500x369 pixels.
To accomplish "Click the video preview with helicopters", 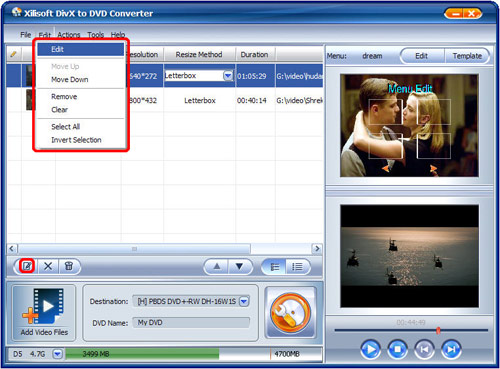I will [x=409, y=256].
